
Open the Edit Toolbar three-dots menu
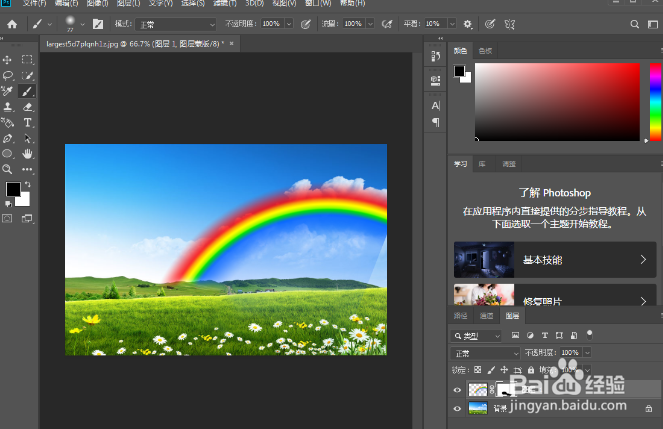tap(27, 169)
